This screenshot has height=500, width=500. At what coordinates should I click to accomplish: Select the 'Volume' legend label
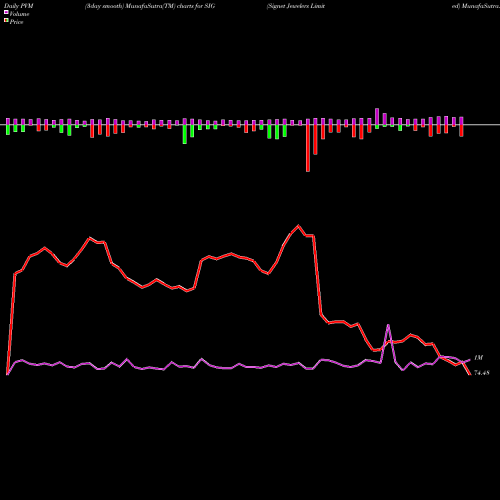pyautogui.click(x=19, y=14)
